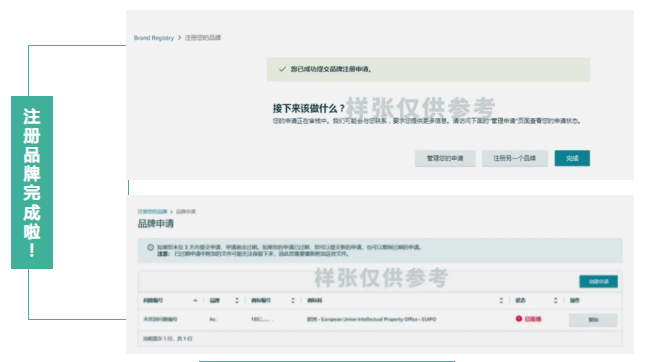Click the red status icon in the EUIPO row
Viewport: 668px width, 362px height.
[518, 319]
